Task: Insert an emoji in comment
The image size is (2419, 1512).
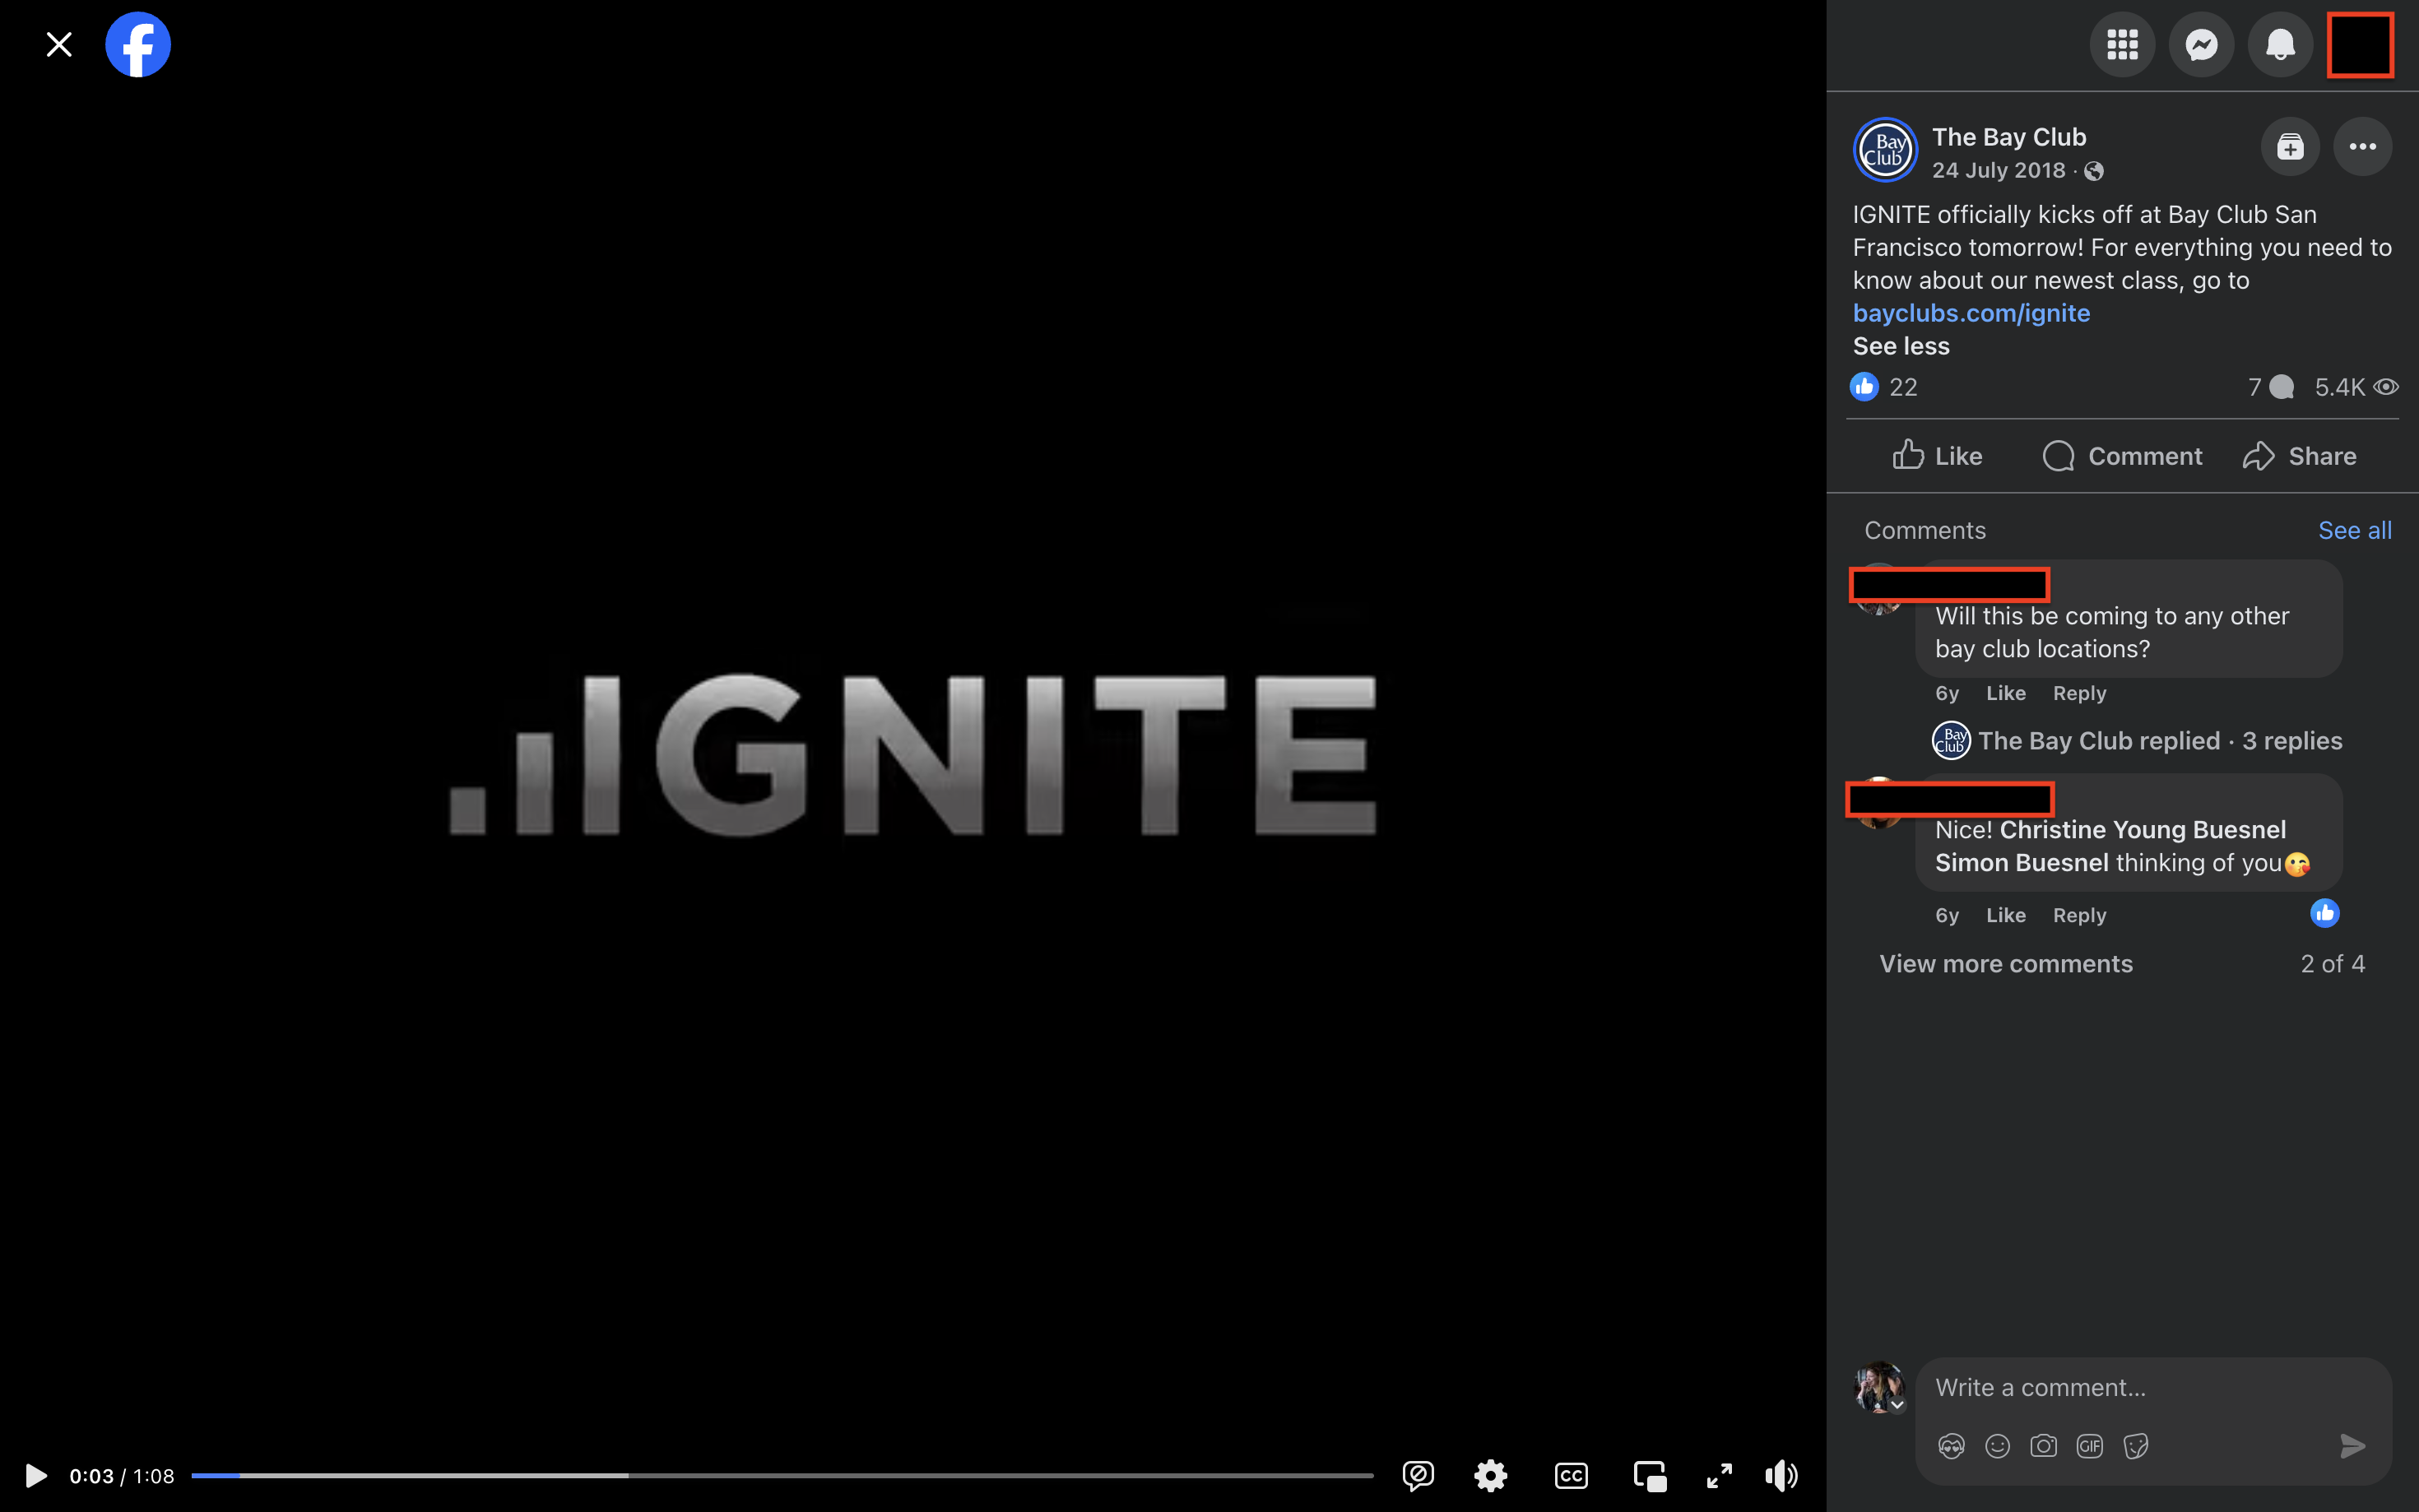Action: click(1997, 1446)
